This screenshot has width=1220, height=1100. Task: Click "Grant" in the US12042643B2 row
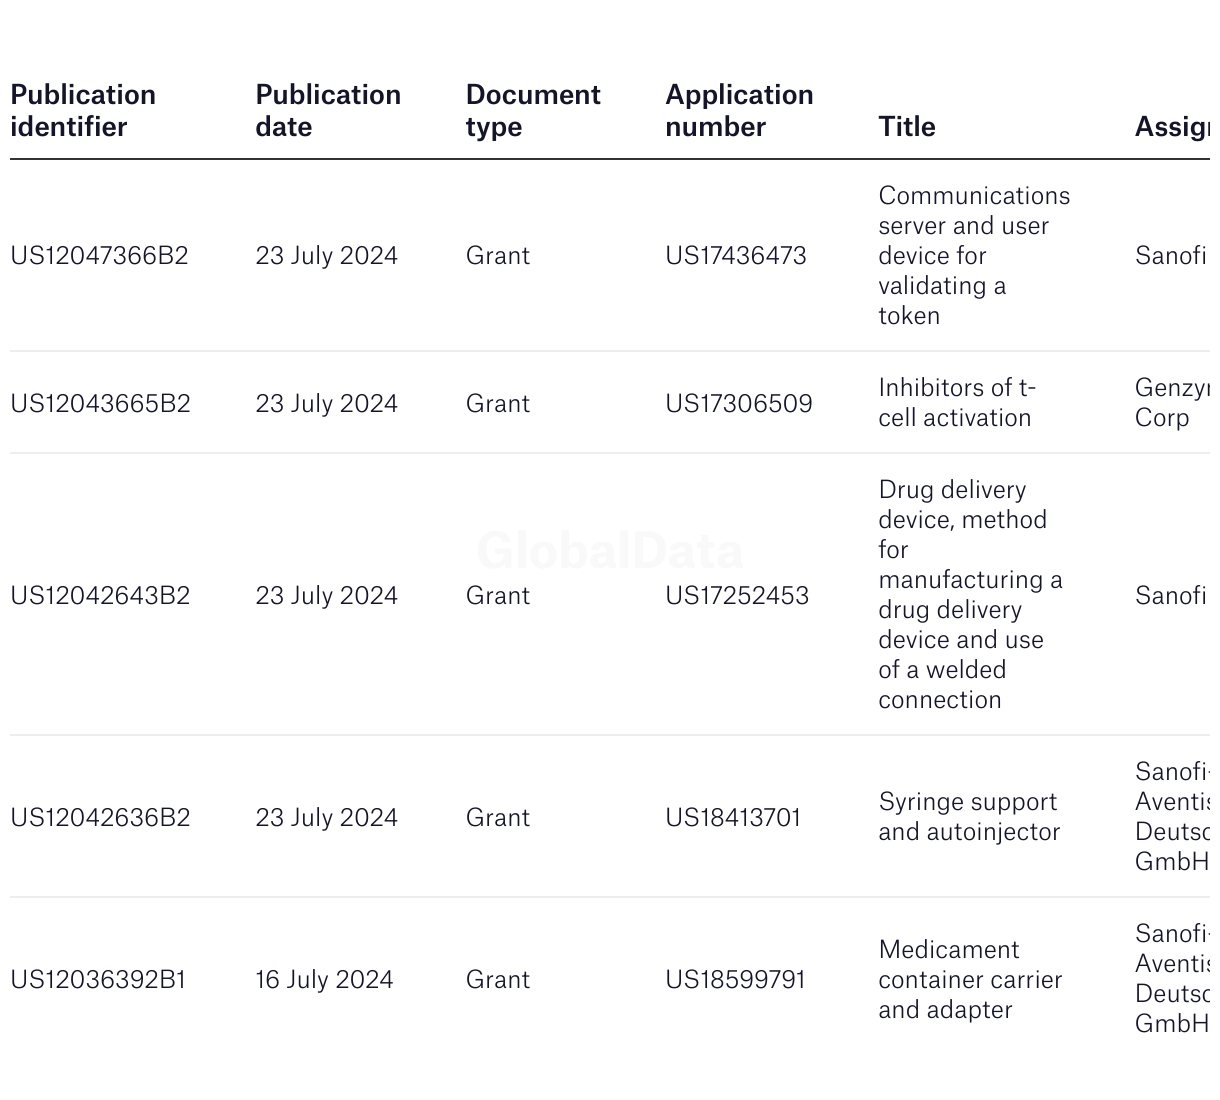click(498, 596)
